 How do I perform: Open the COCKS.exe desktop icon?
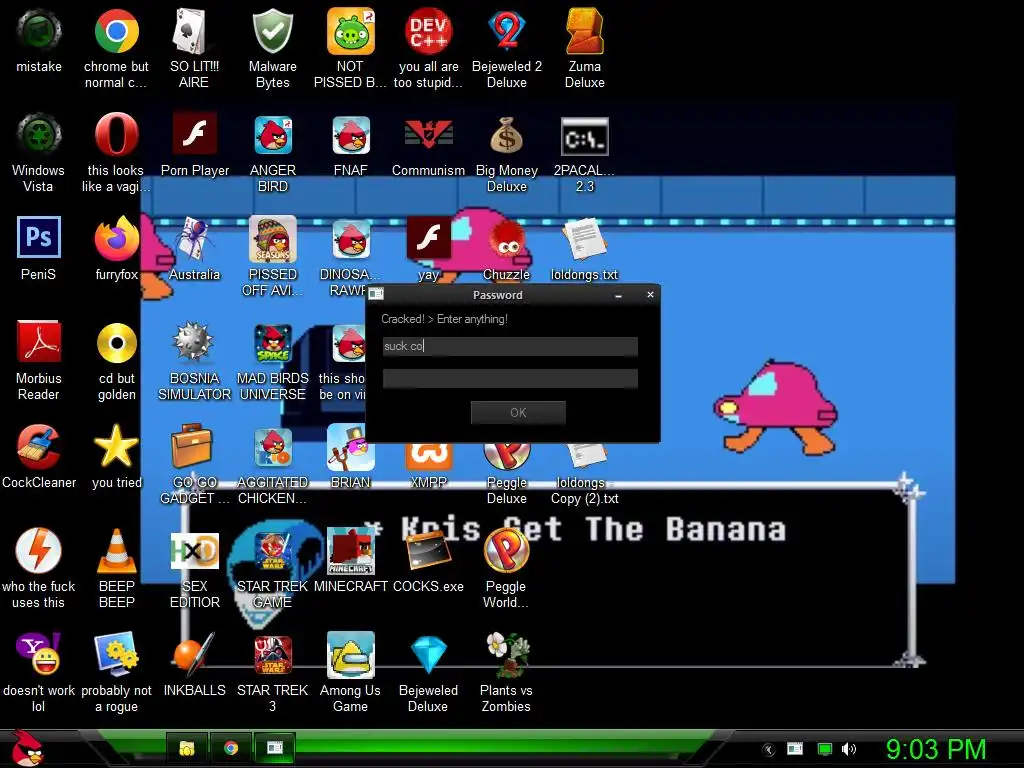428,552
